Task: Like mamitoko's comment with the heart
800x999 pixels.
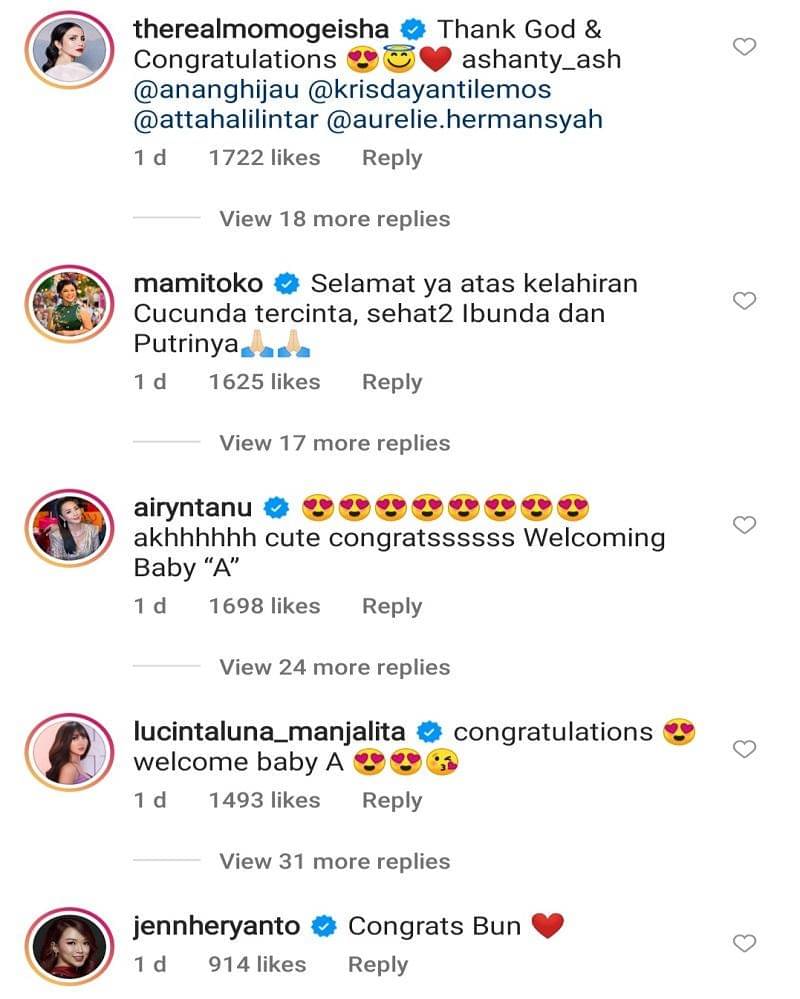Action: click(x=744, y=301)
